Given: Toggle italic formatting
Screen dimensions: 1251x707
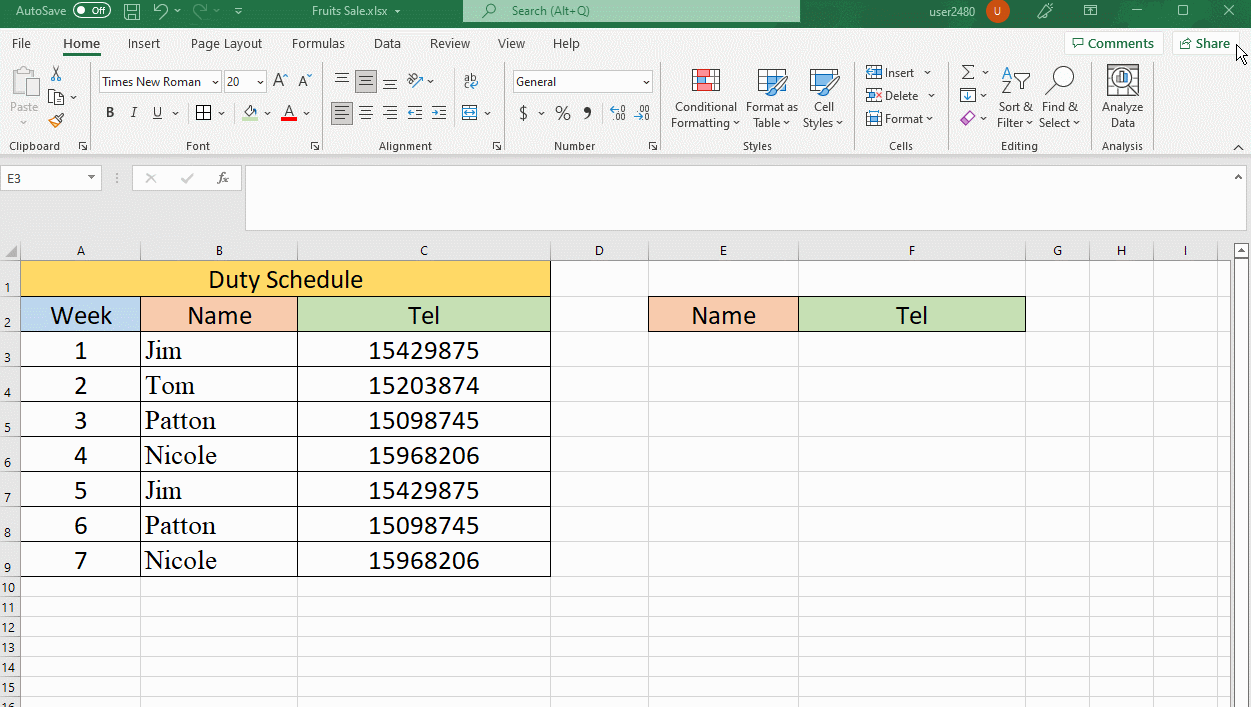Looking at the screenshot, I should pos(133,113).
